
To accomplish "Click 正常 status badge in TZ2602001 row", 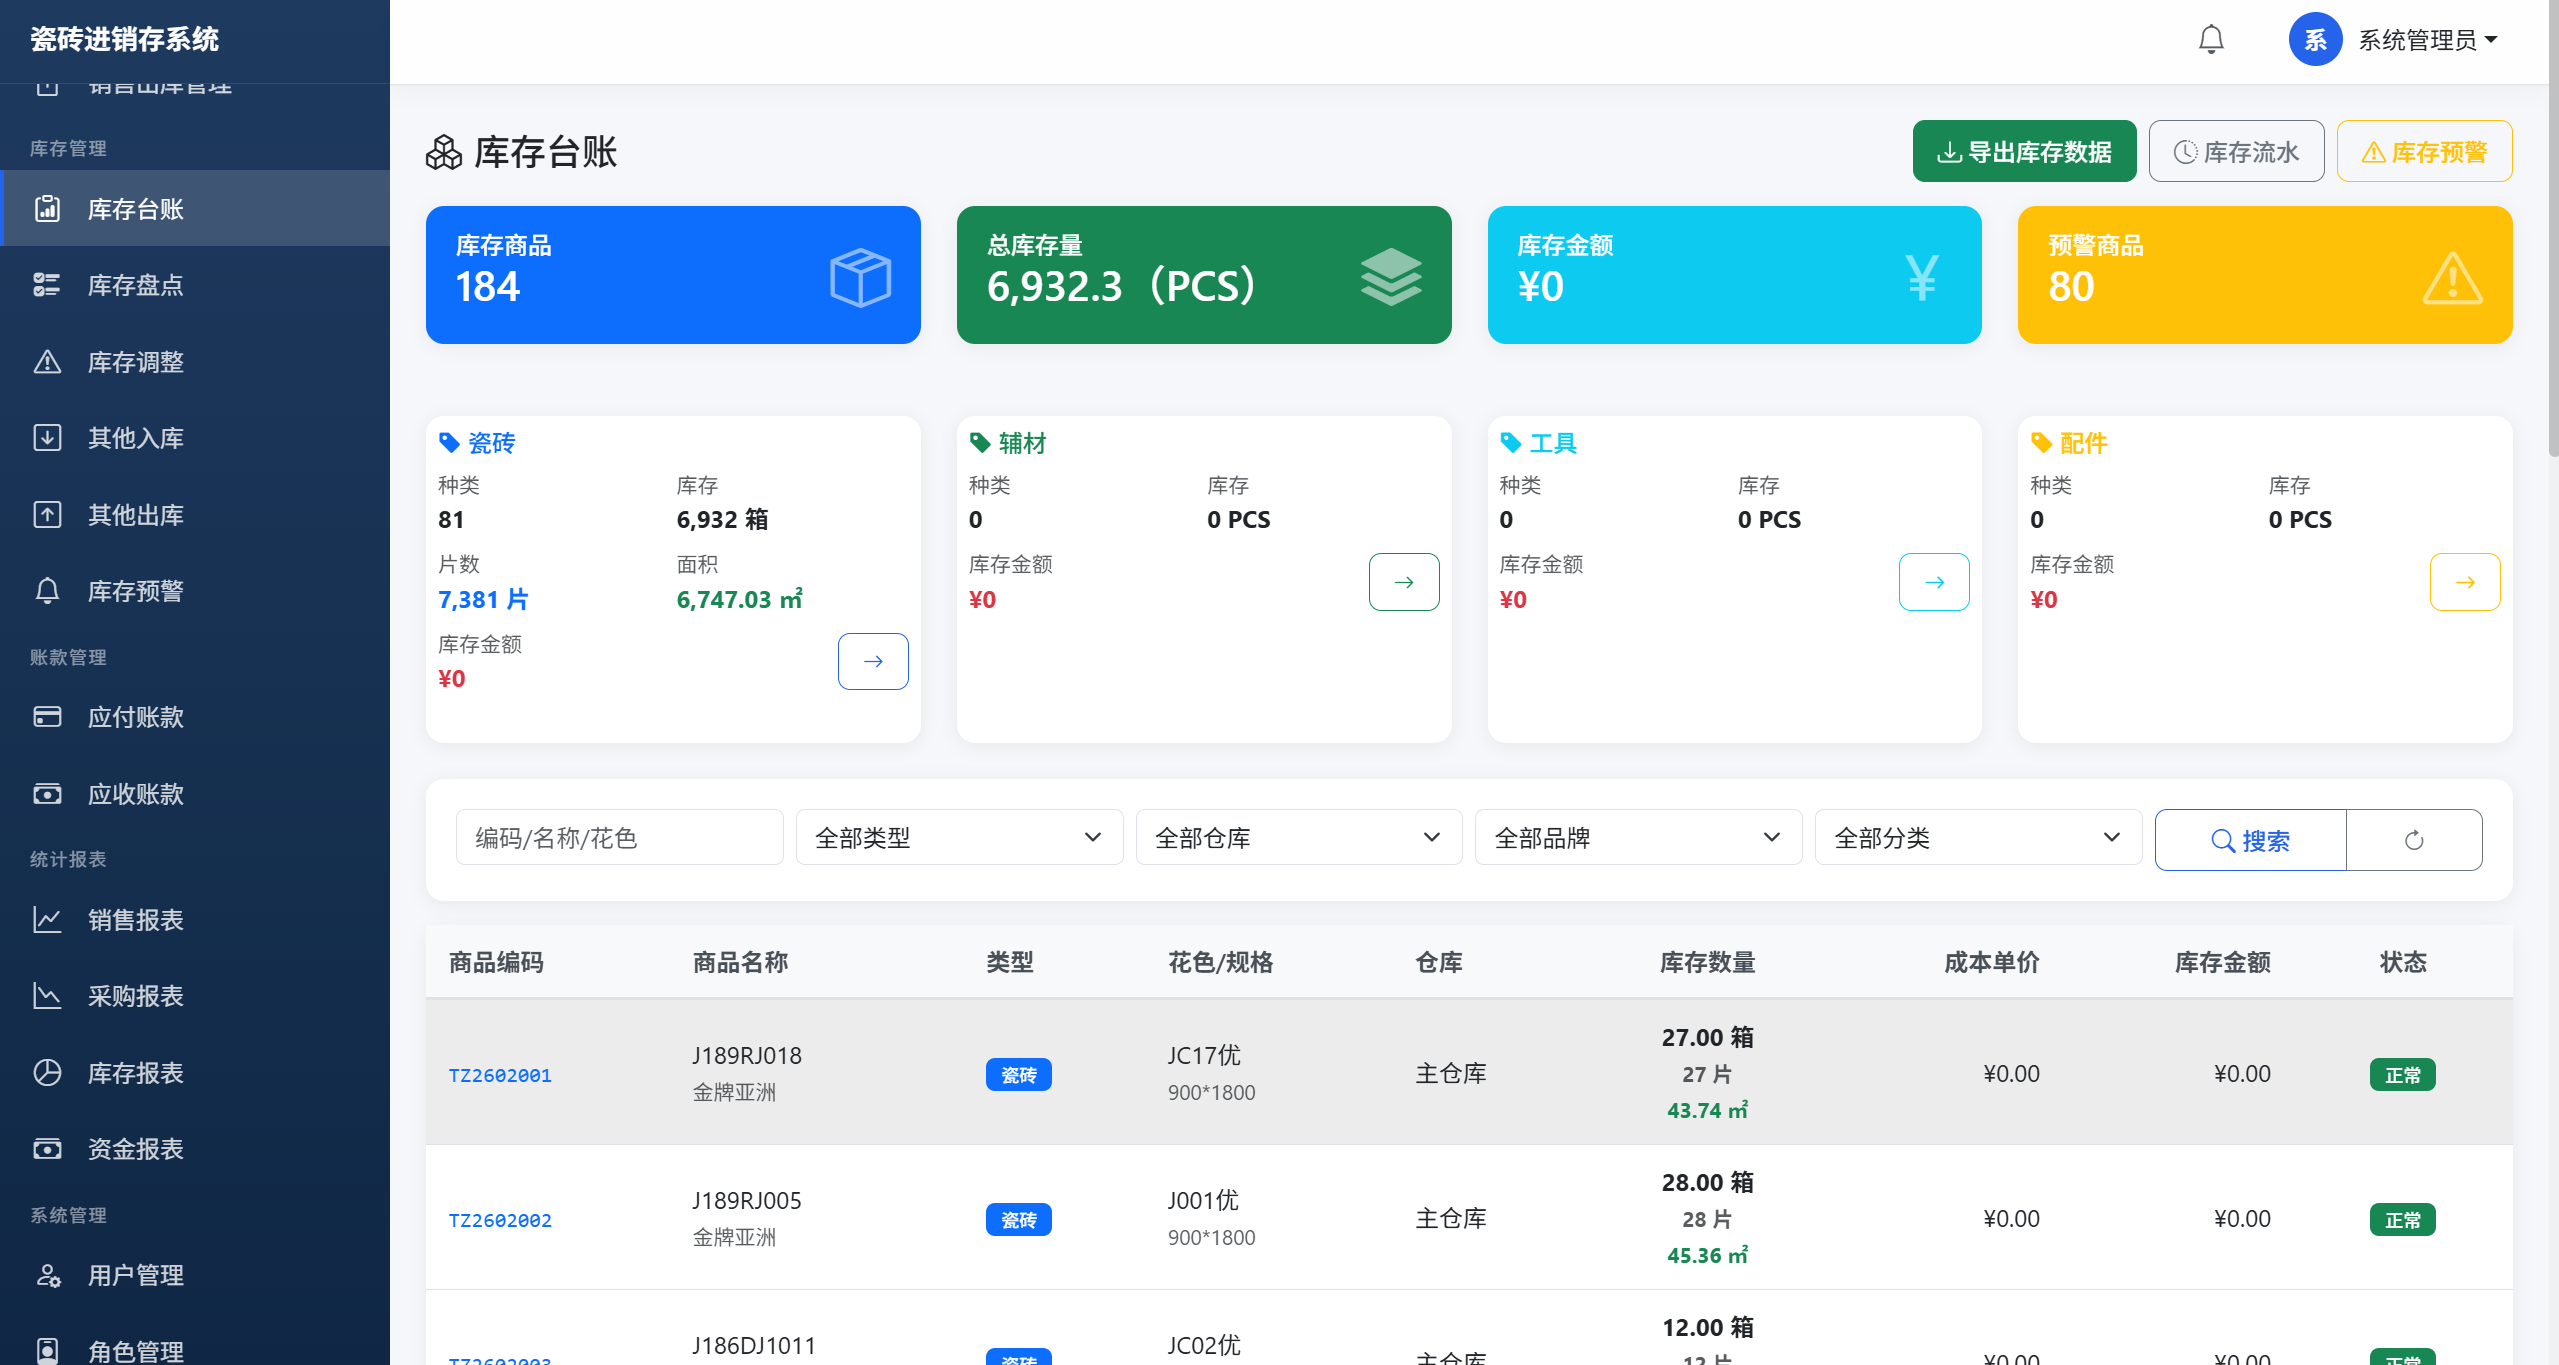I will tap(2402, 1075).
